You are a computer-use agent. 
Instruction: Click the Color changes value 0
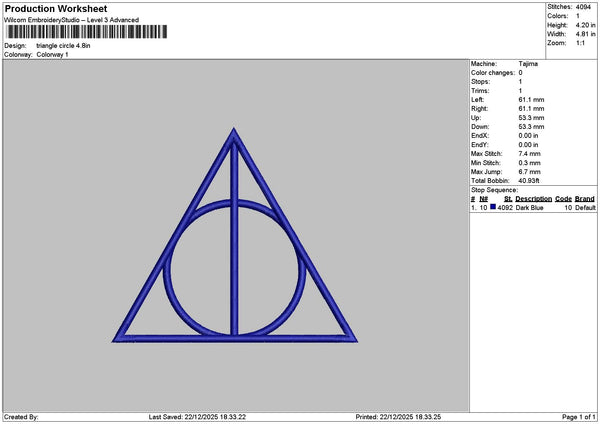click(520, 73)
